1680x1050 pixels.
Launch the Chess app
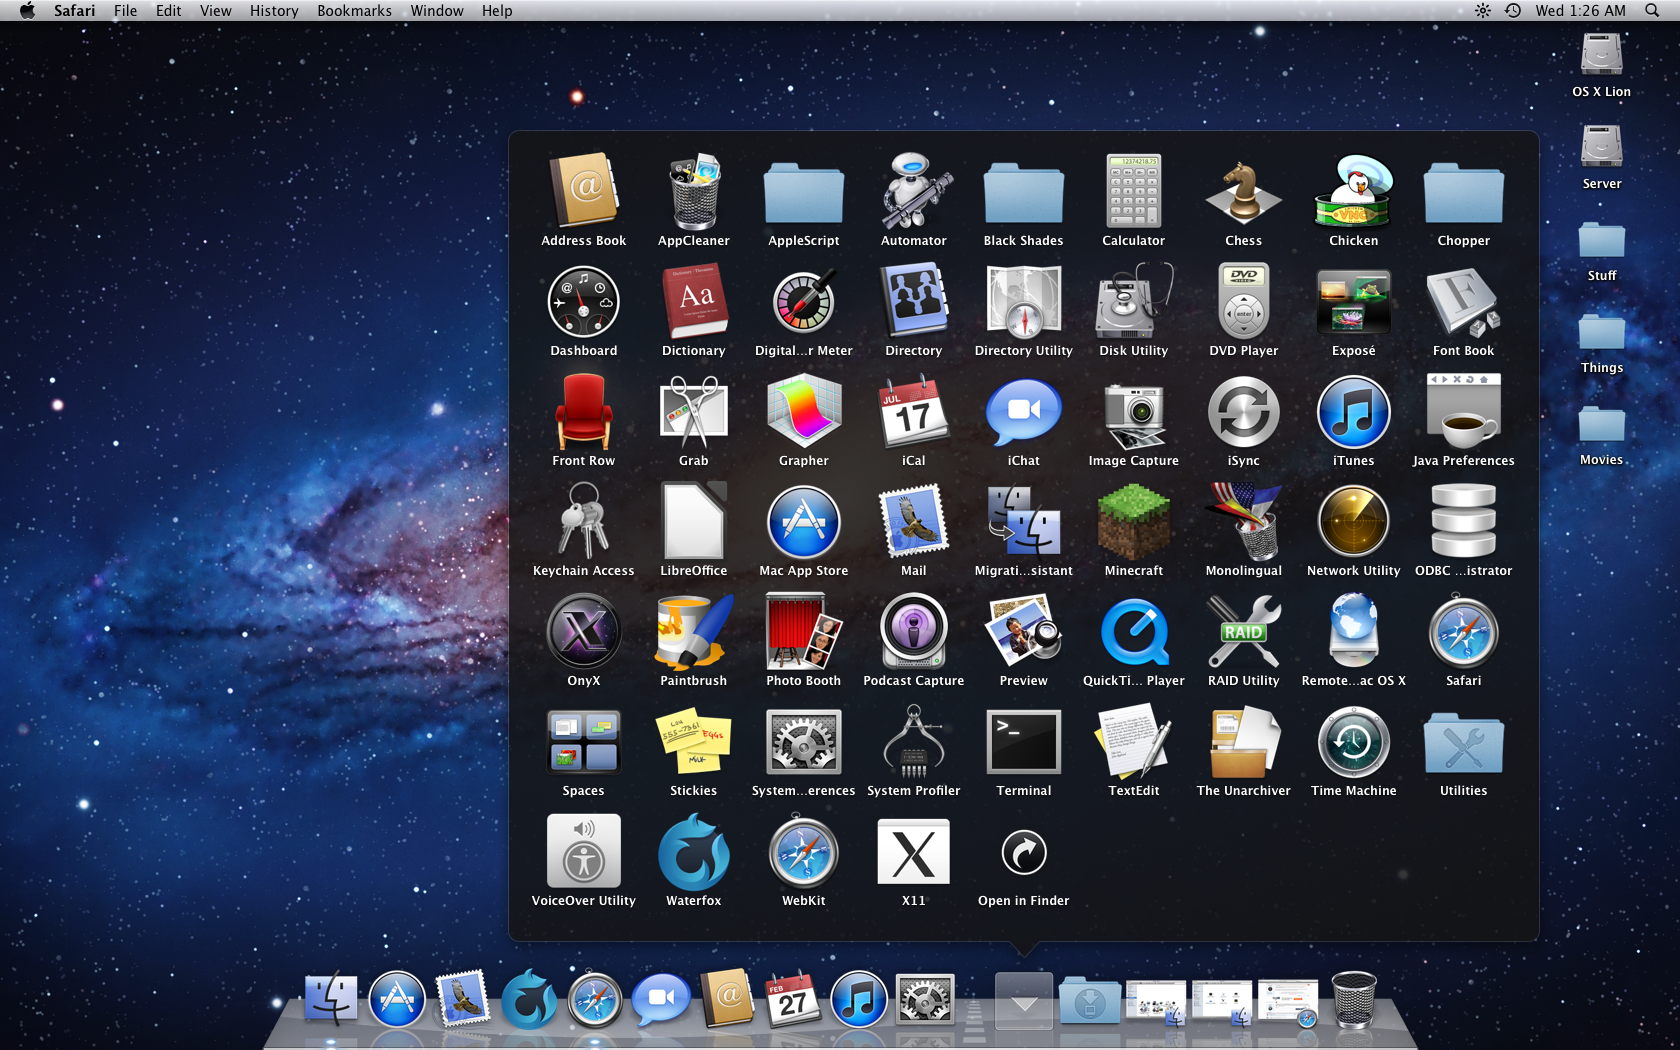click(1243, 191)
